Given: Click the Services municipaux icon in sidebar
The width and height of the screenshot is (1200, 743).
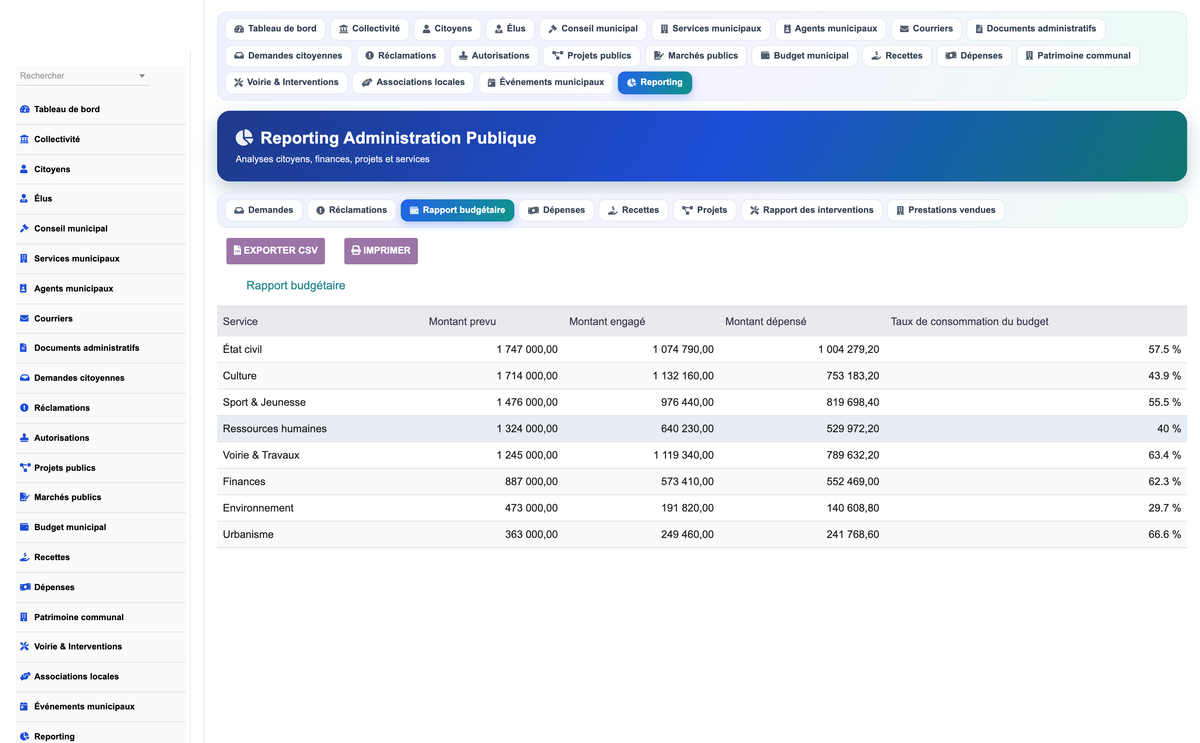Looking at the screenshot, I should (24, 259).
